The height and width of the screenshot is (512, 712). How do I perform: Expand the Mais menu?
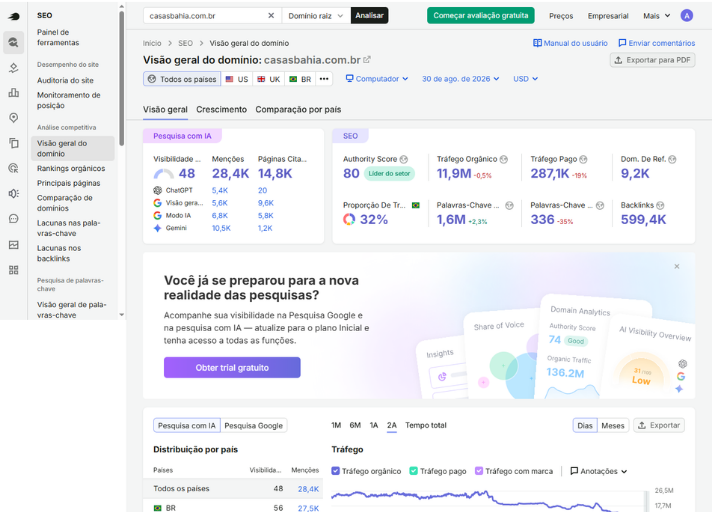coord(656,15)
